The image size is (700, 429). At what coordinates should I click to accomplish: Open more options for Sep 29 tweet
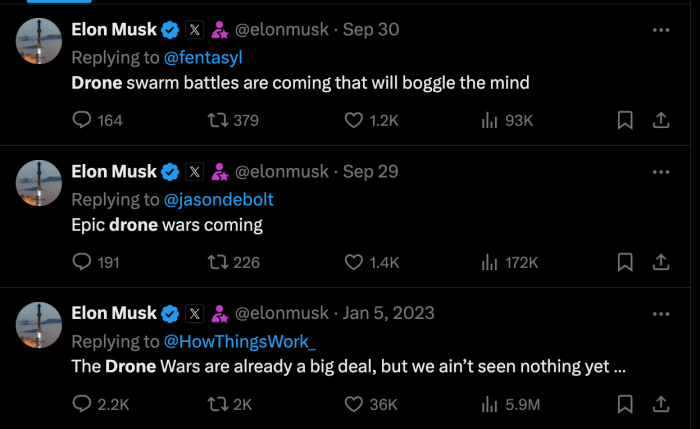(x=660, y=172)
